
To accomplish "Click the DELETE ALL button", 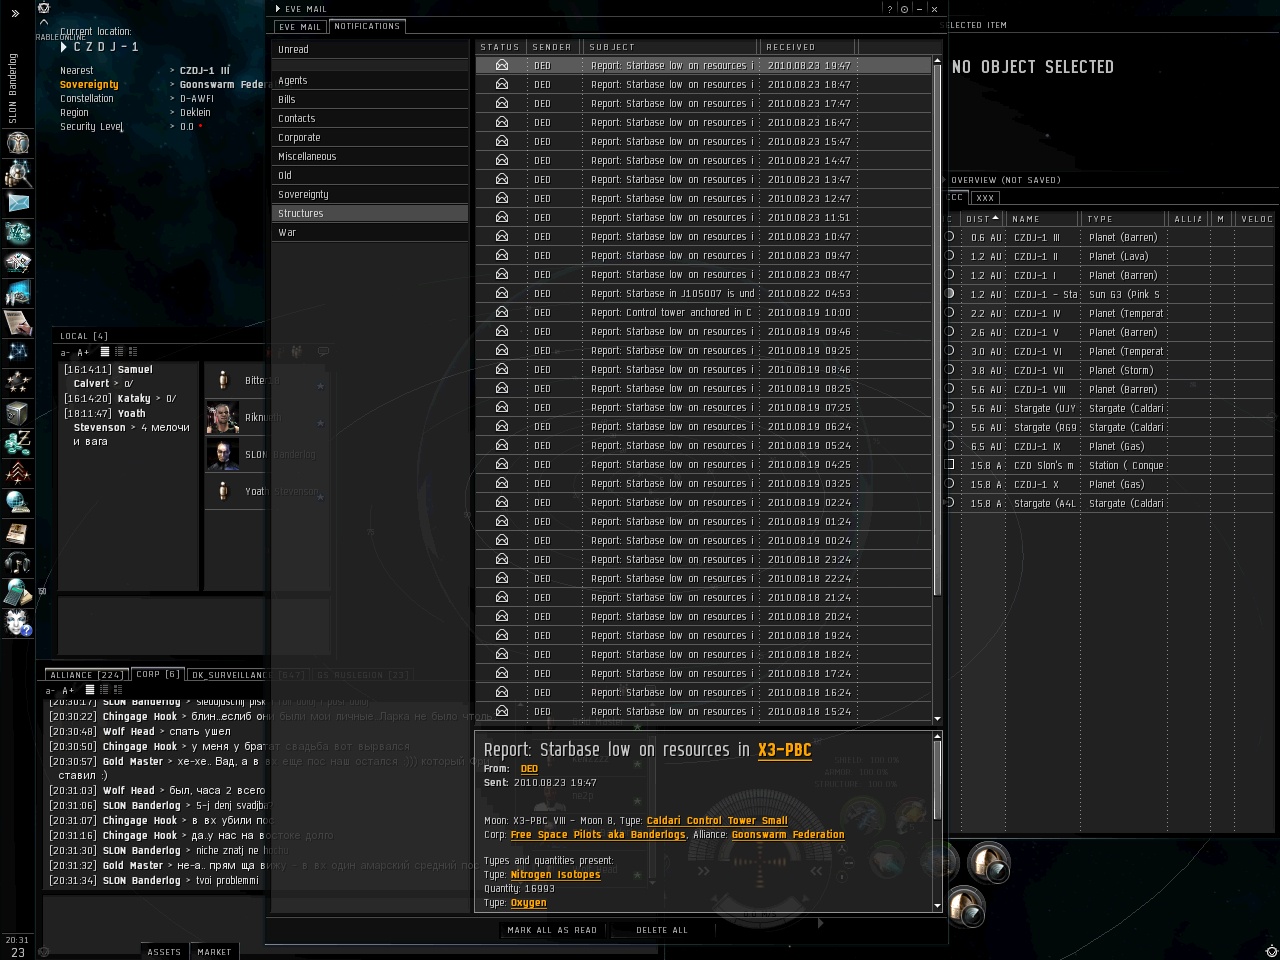I will click(x=661, y=930).
